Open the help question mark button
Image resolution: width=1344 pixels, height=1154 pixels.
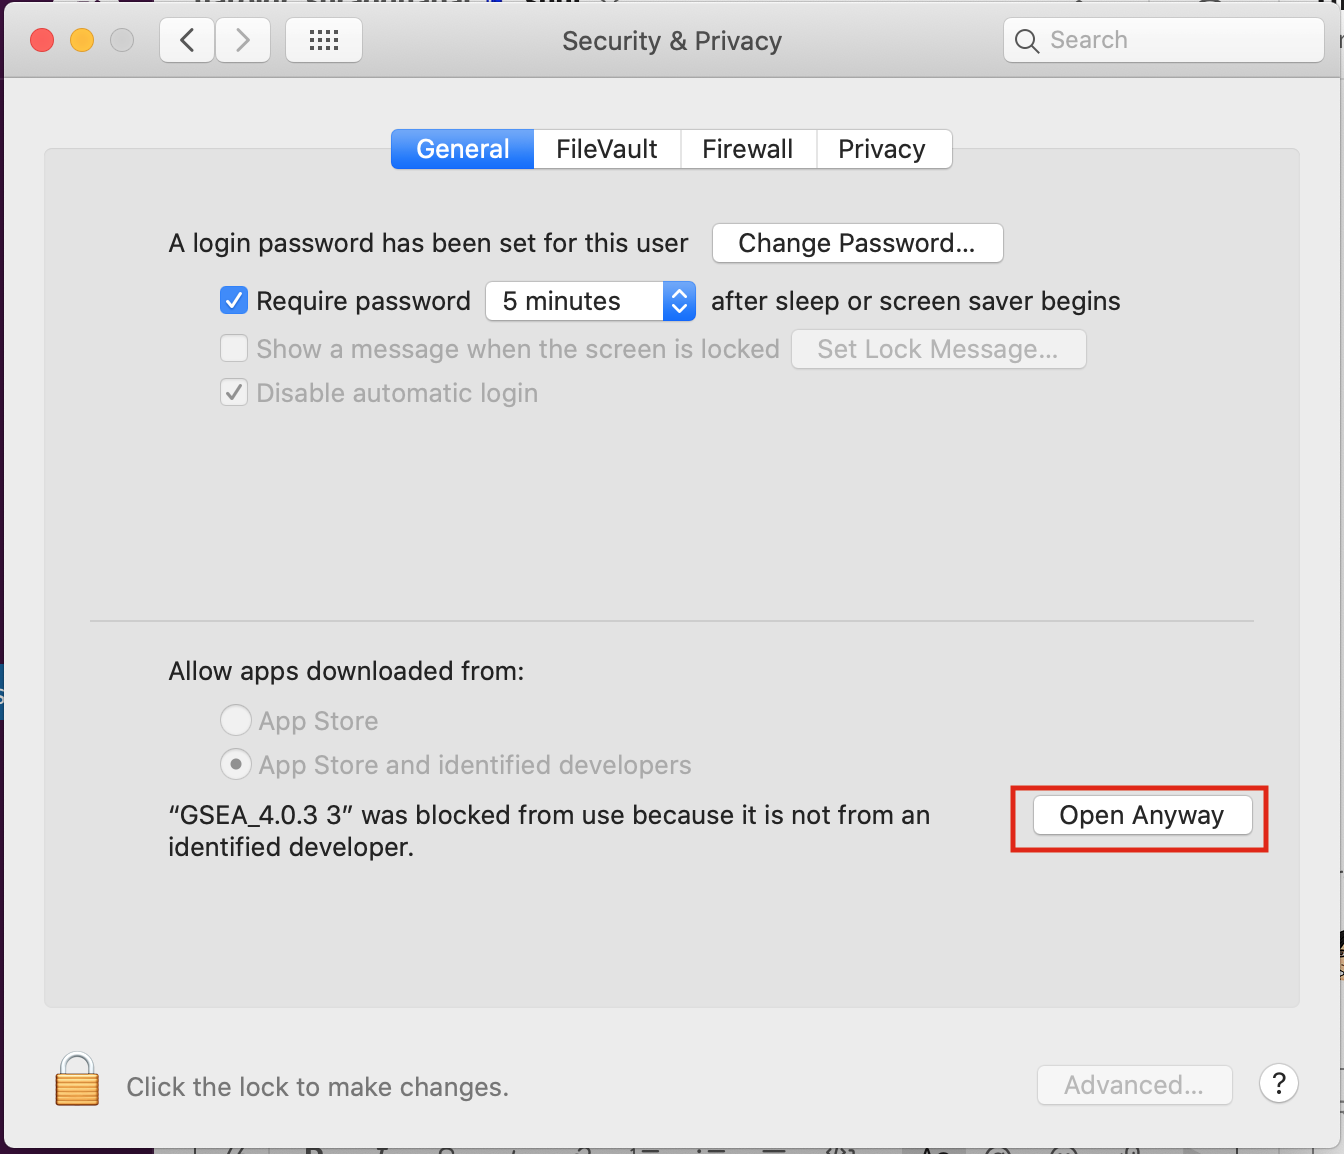click(x=1278, y=1083)
